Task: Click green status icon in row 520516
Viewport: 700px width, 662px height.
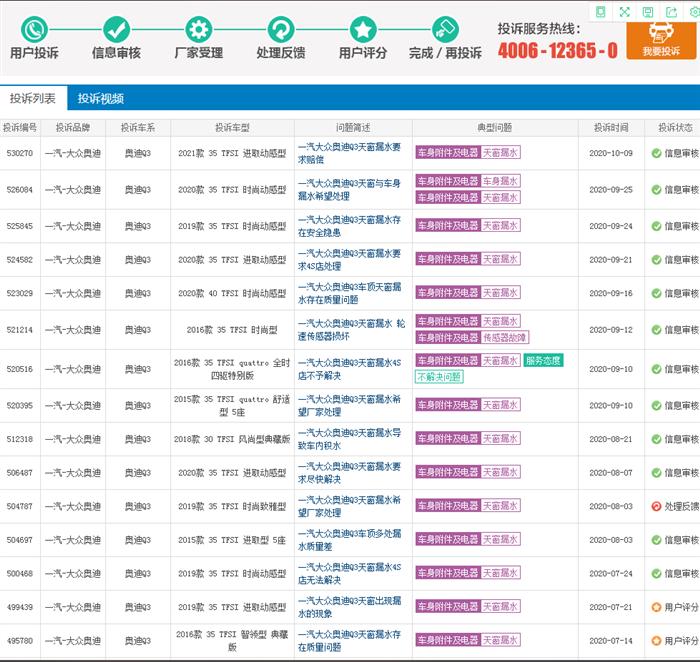Action: coord(656,369)
